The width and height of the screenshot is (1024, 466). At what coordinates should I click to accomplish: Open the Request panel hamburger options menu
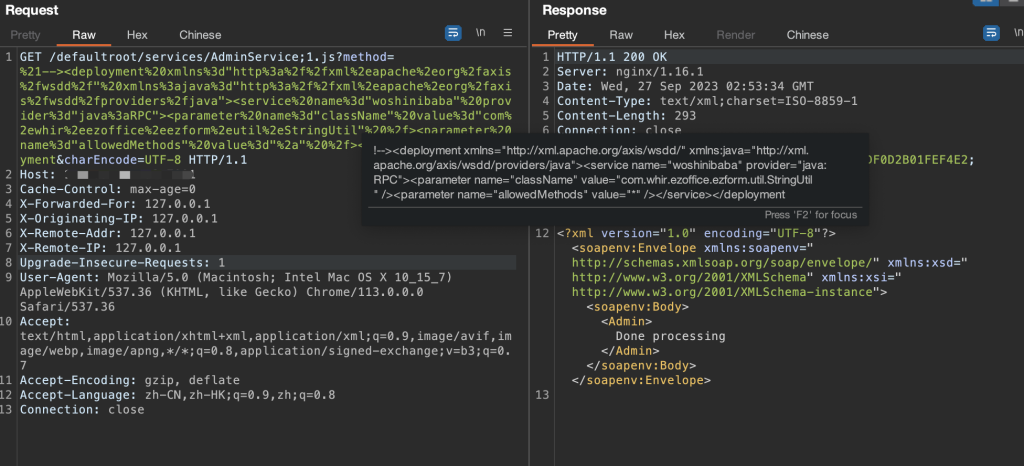[507, 33]
